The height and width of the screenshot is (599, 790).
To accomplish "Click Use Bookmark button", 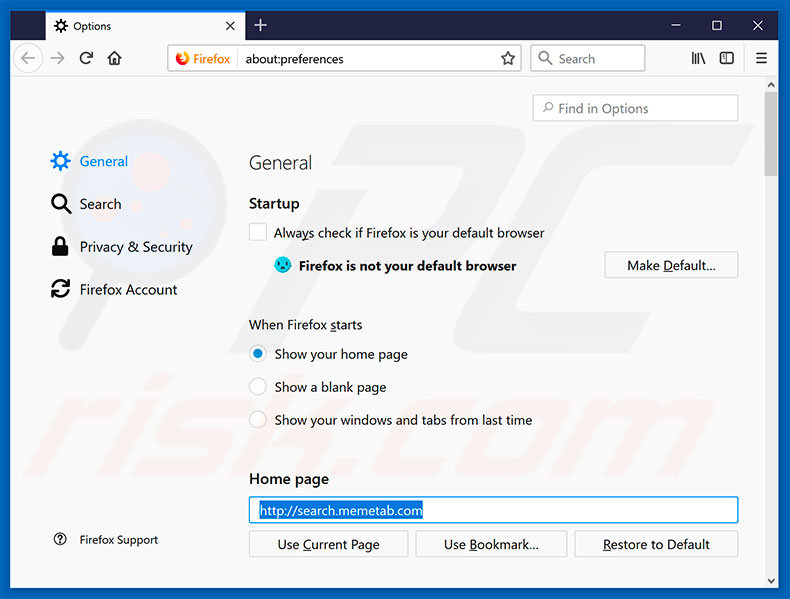I will (x=491, y=544).
